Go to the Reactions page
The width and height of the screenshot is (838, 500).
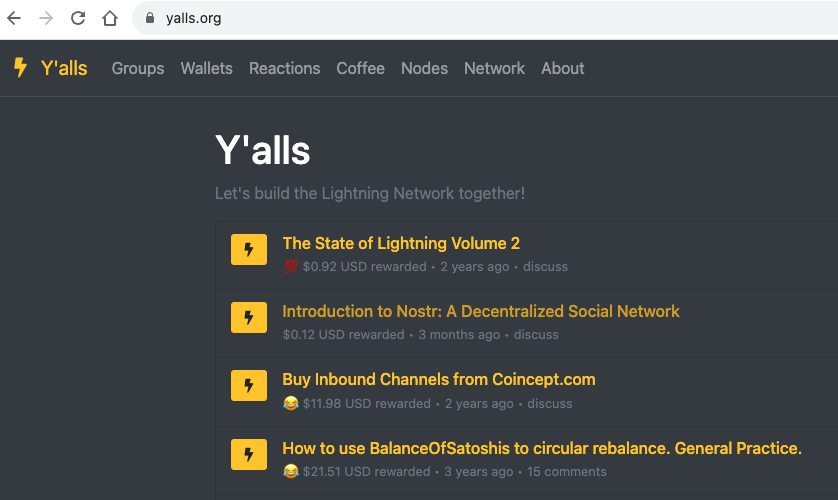[284, 68]
